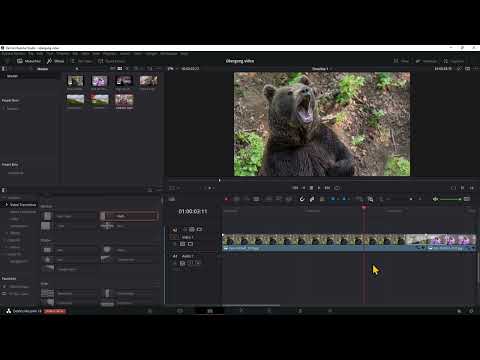Play the timeline forward
This screenshot has height=360, width=480.
(x=319, y=188)
